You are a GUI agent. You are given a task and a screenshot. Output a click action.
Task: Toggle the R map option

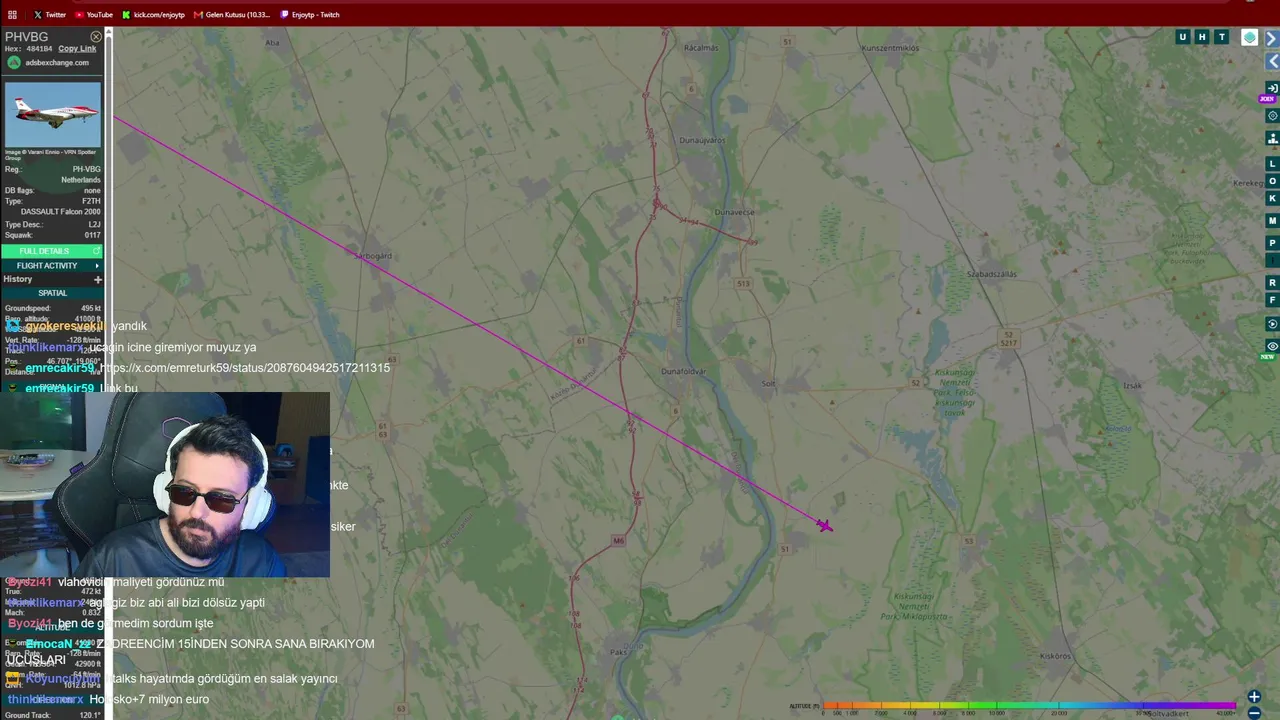(x=1272, y=283)
